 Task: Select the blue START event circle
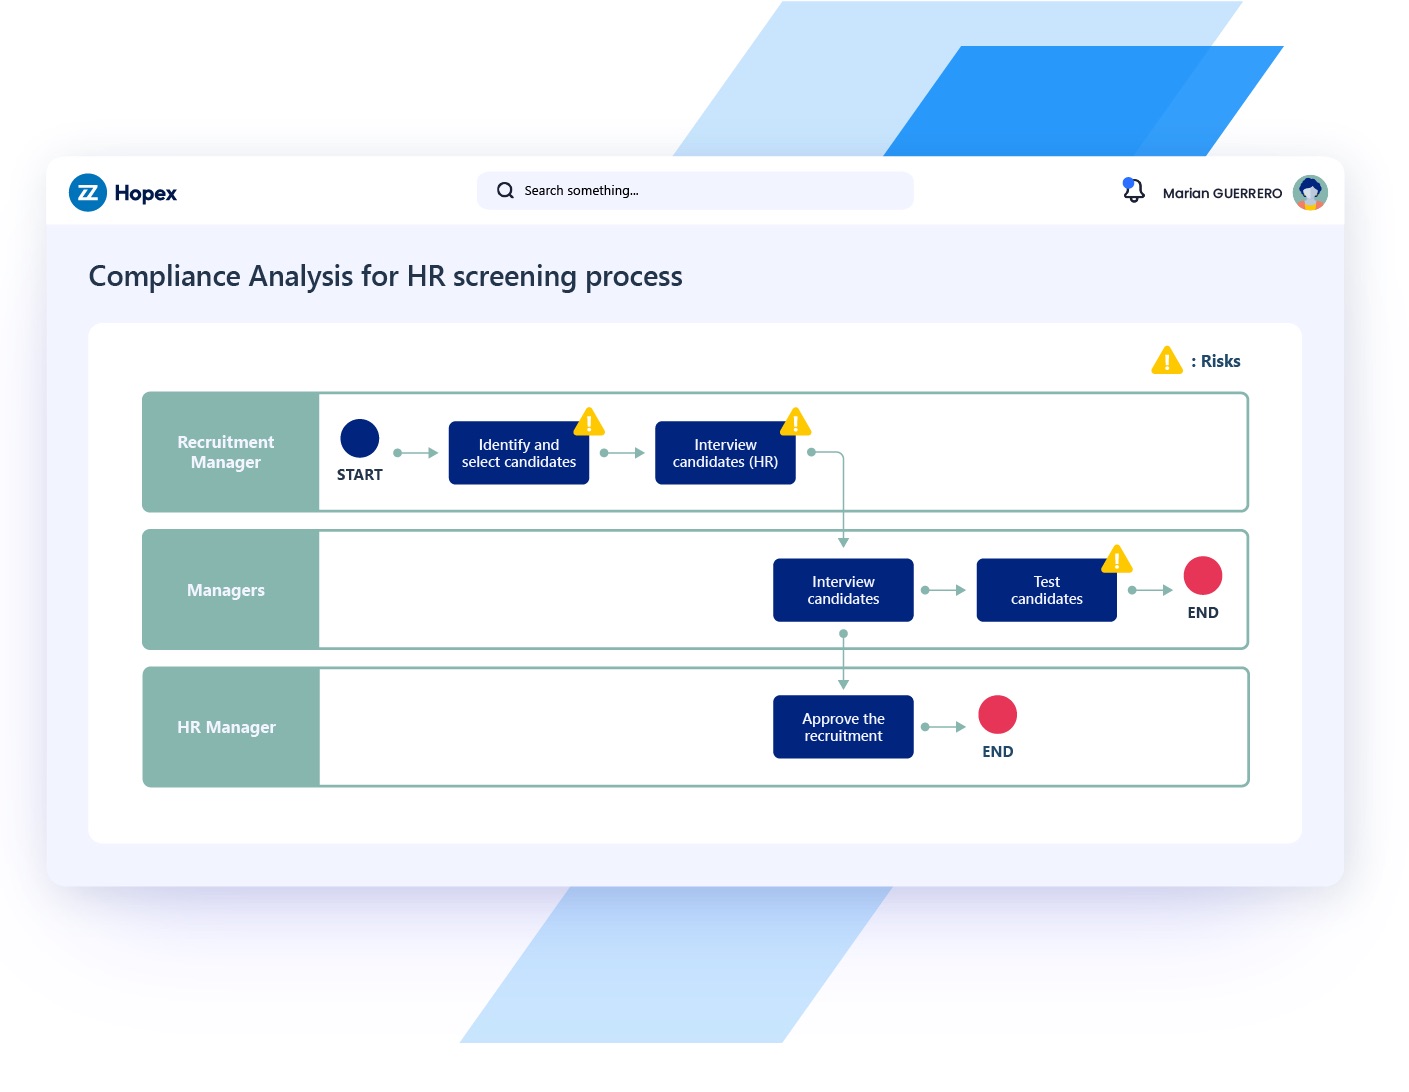[360, 438]
